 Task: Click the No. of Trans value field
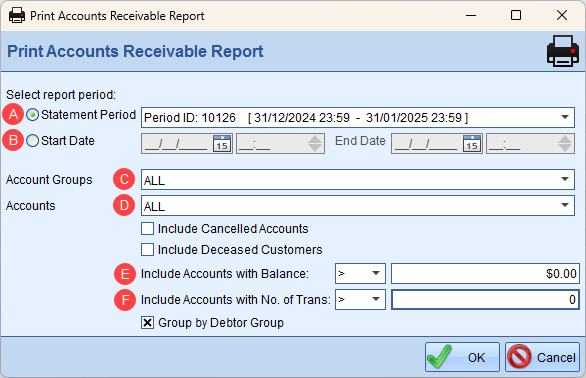485,299
